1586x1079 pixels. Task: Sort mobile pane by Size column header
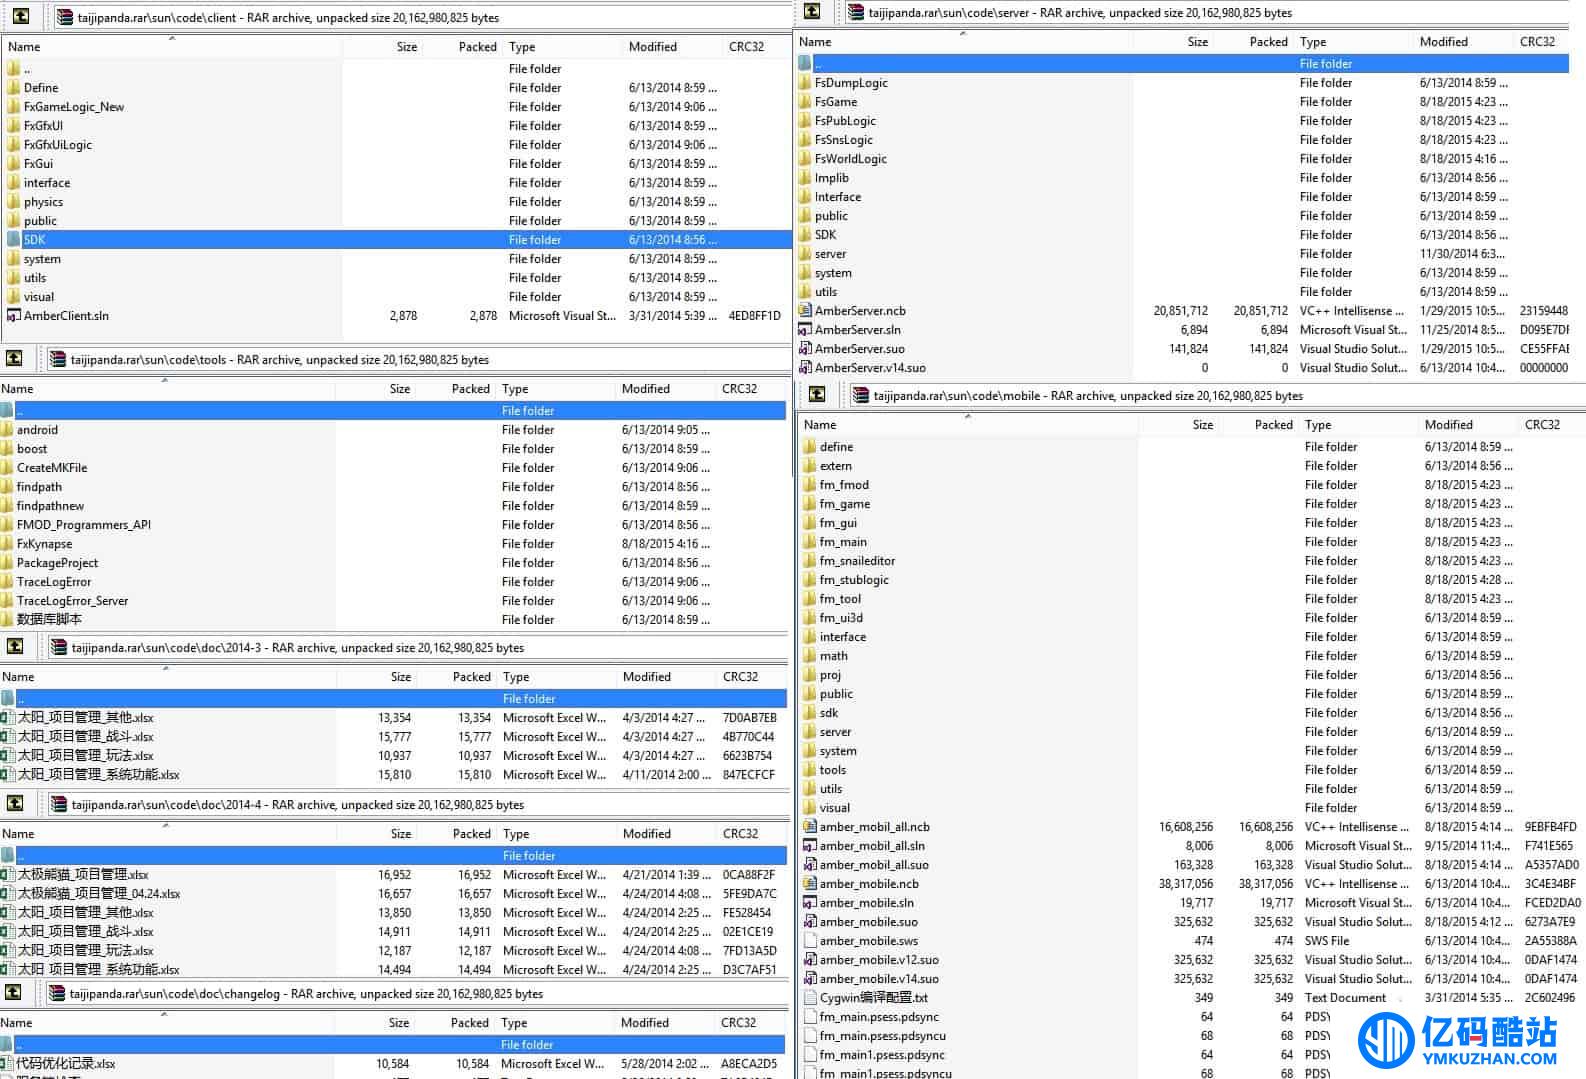[x=1178, y=425]
